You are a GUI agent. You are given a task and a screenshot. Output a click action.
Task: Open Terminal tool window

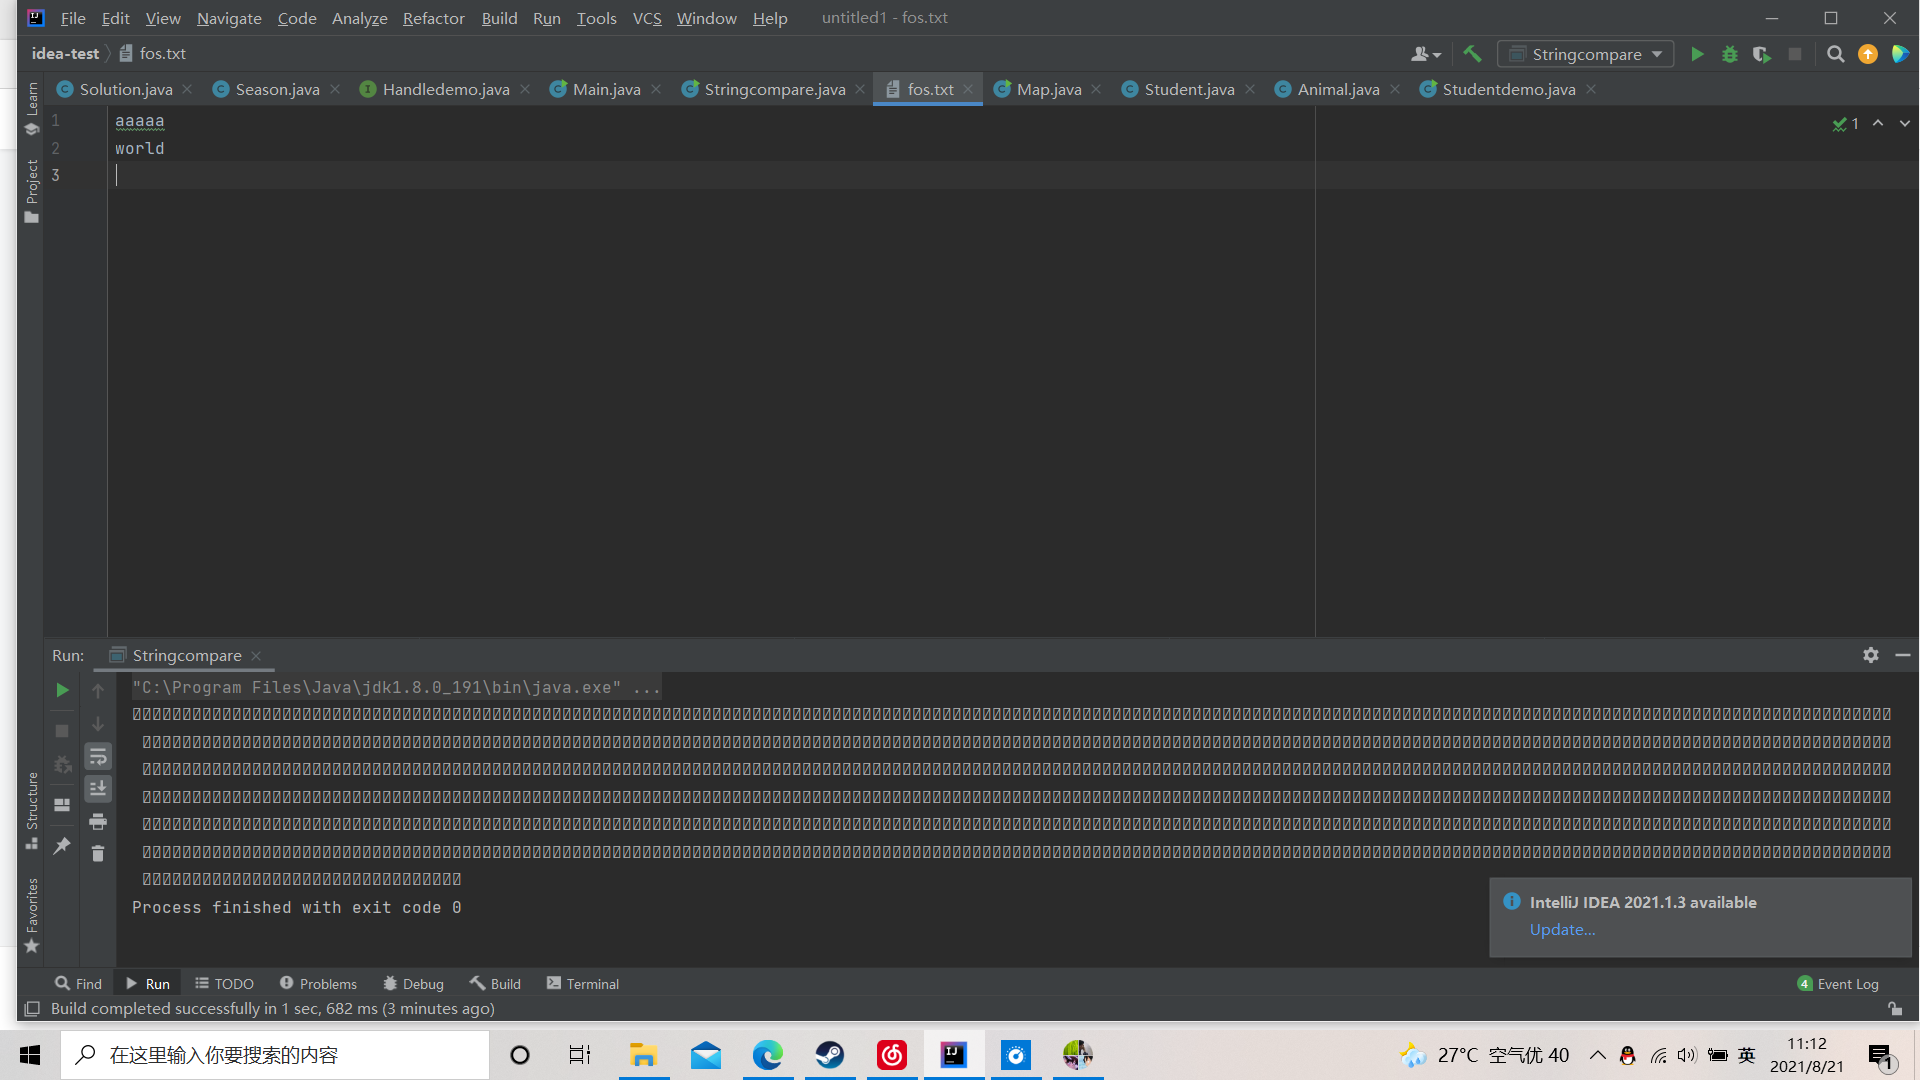[x=583, y=984]
